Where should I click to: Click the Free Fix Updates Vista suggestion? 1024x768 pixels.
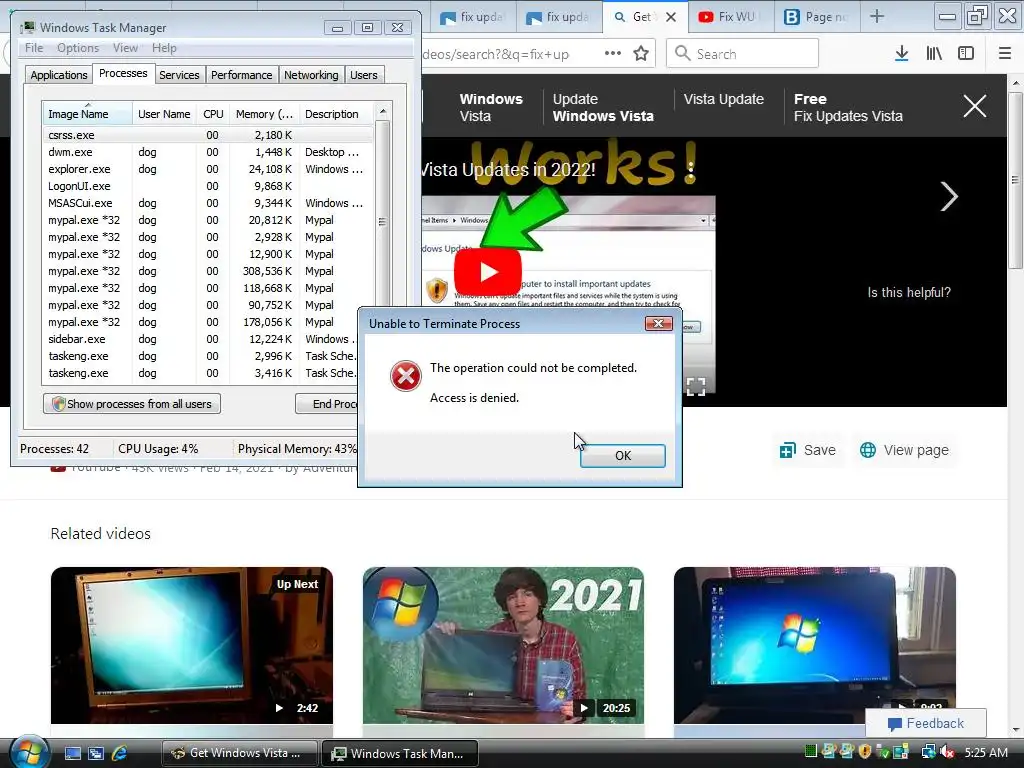[848, 107]
